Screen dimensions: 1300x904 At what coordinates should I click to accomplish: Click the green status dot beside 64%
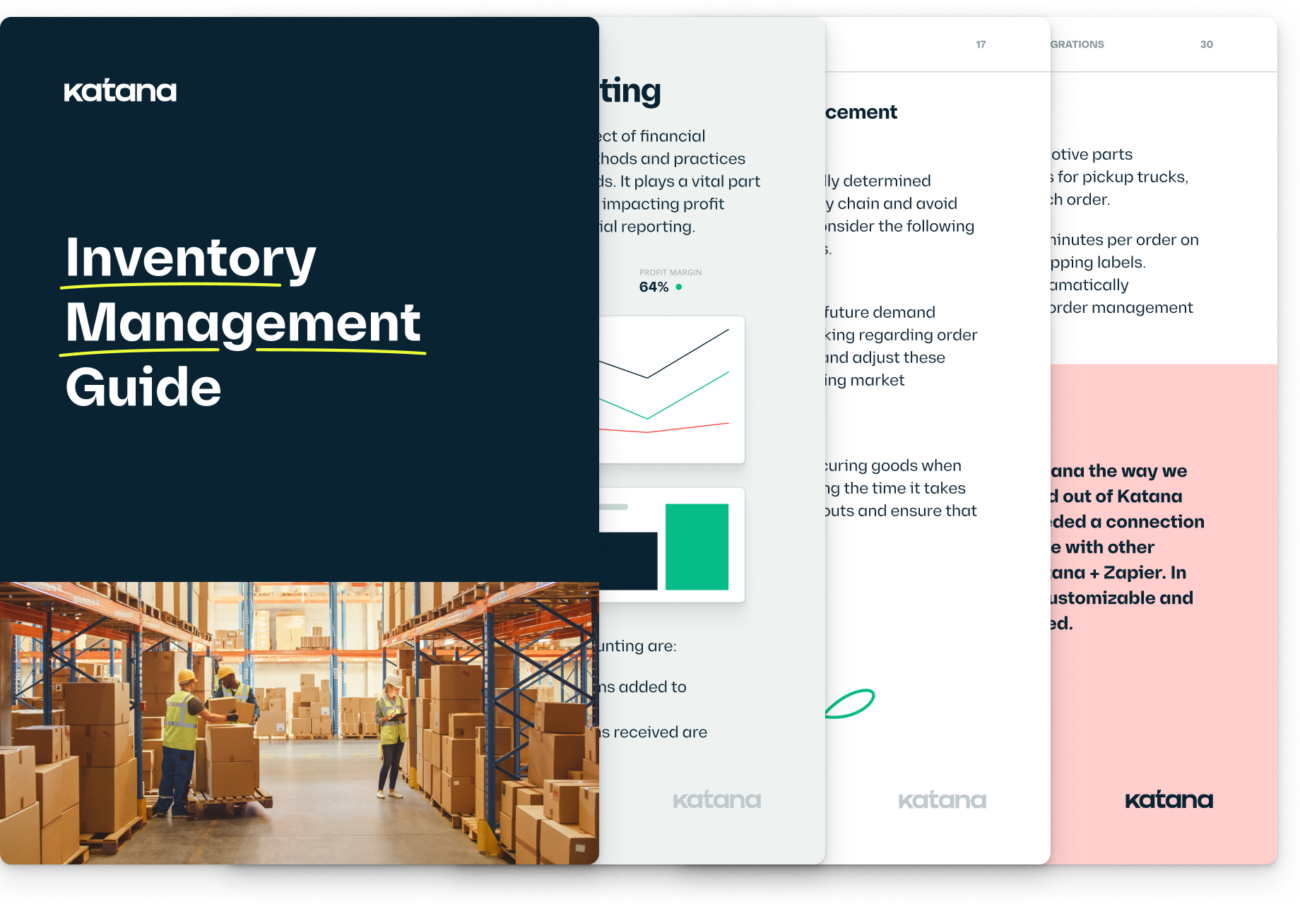coord(678,286)
